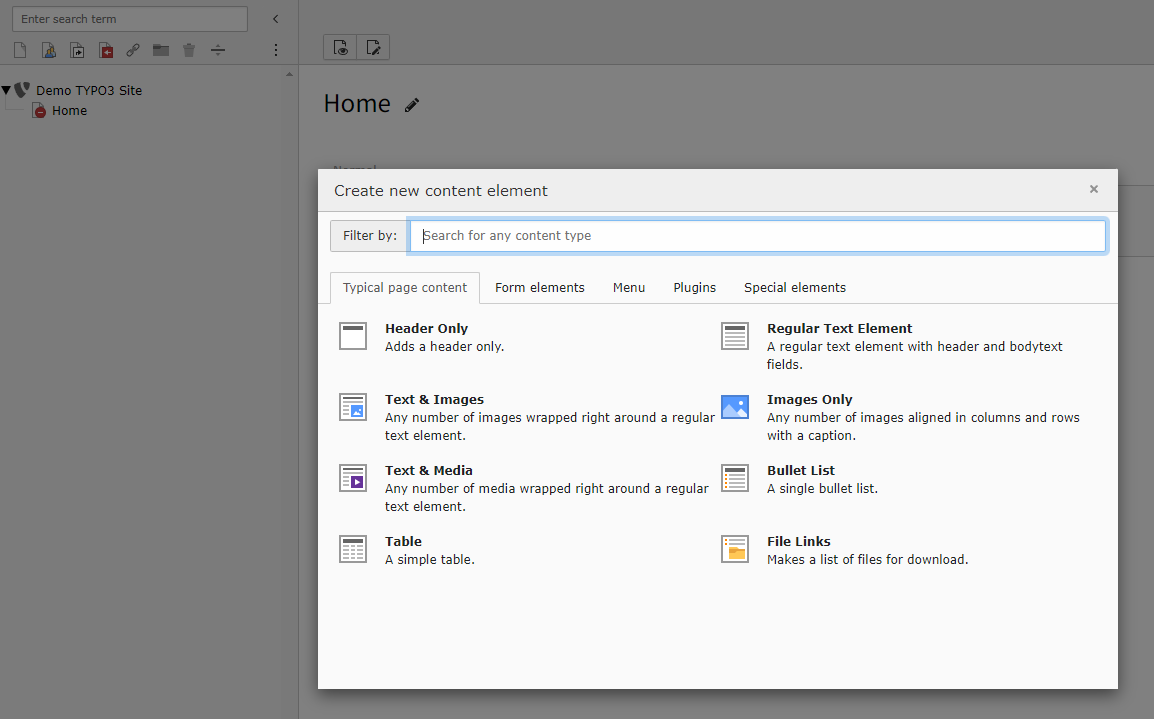Select the Regular Text Element option
This screenshot has height=719, width=1154.
tap(839, 328)
